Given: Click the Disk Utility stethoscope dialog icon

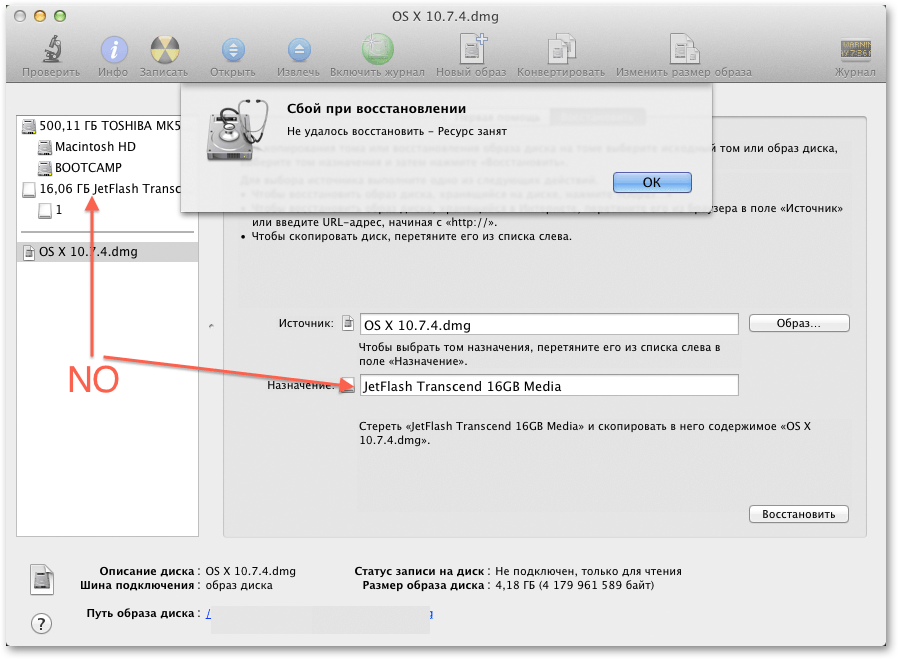Looking at the screenshot, I should (238, 131).
